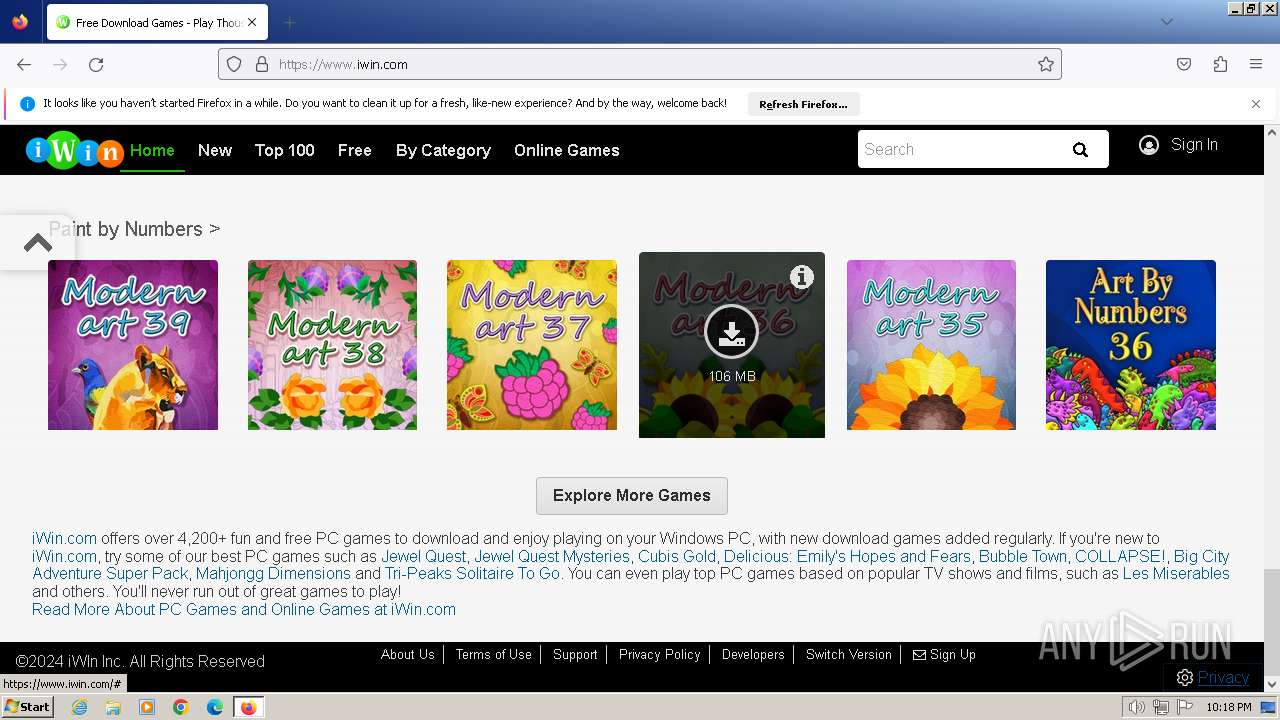The height and width of the screenshot is (720, 1280).
Task: Click the Firefox taskbar icon
Action: pos(248,707)
